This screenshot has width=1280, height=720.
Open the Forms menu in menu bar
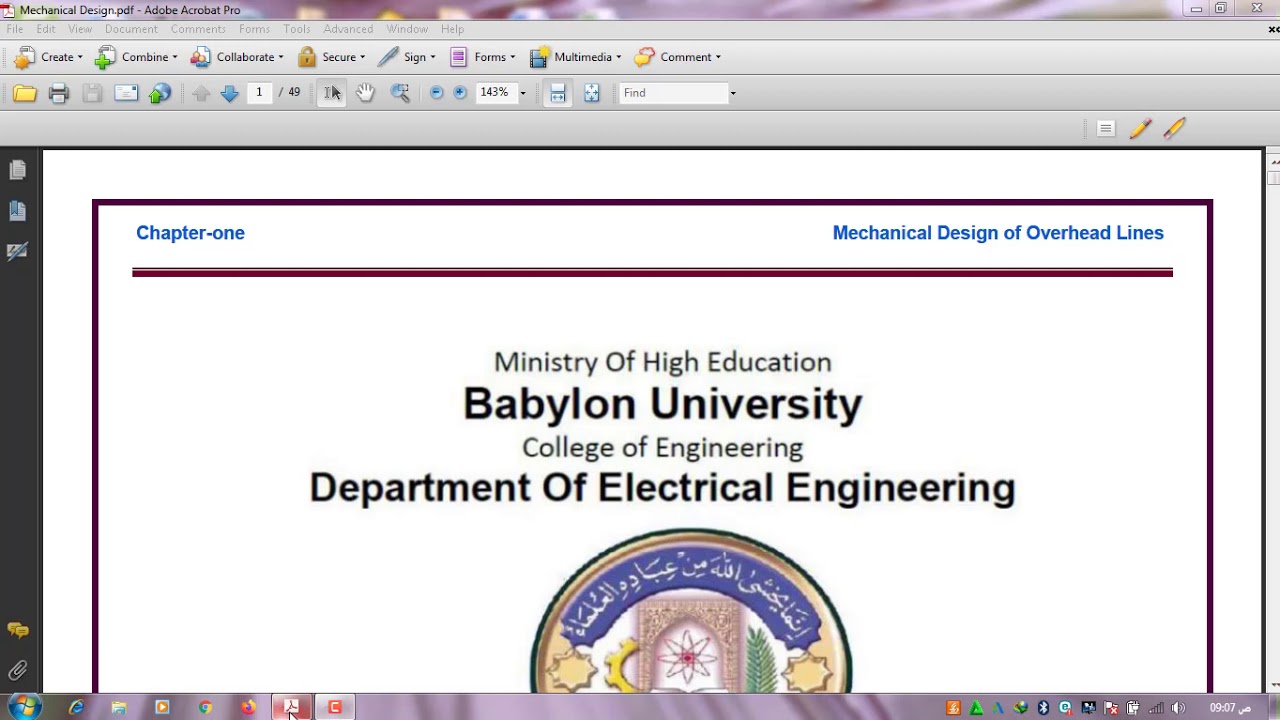pyautogui.click(x=255, y=29)
